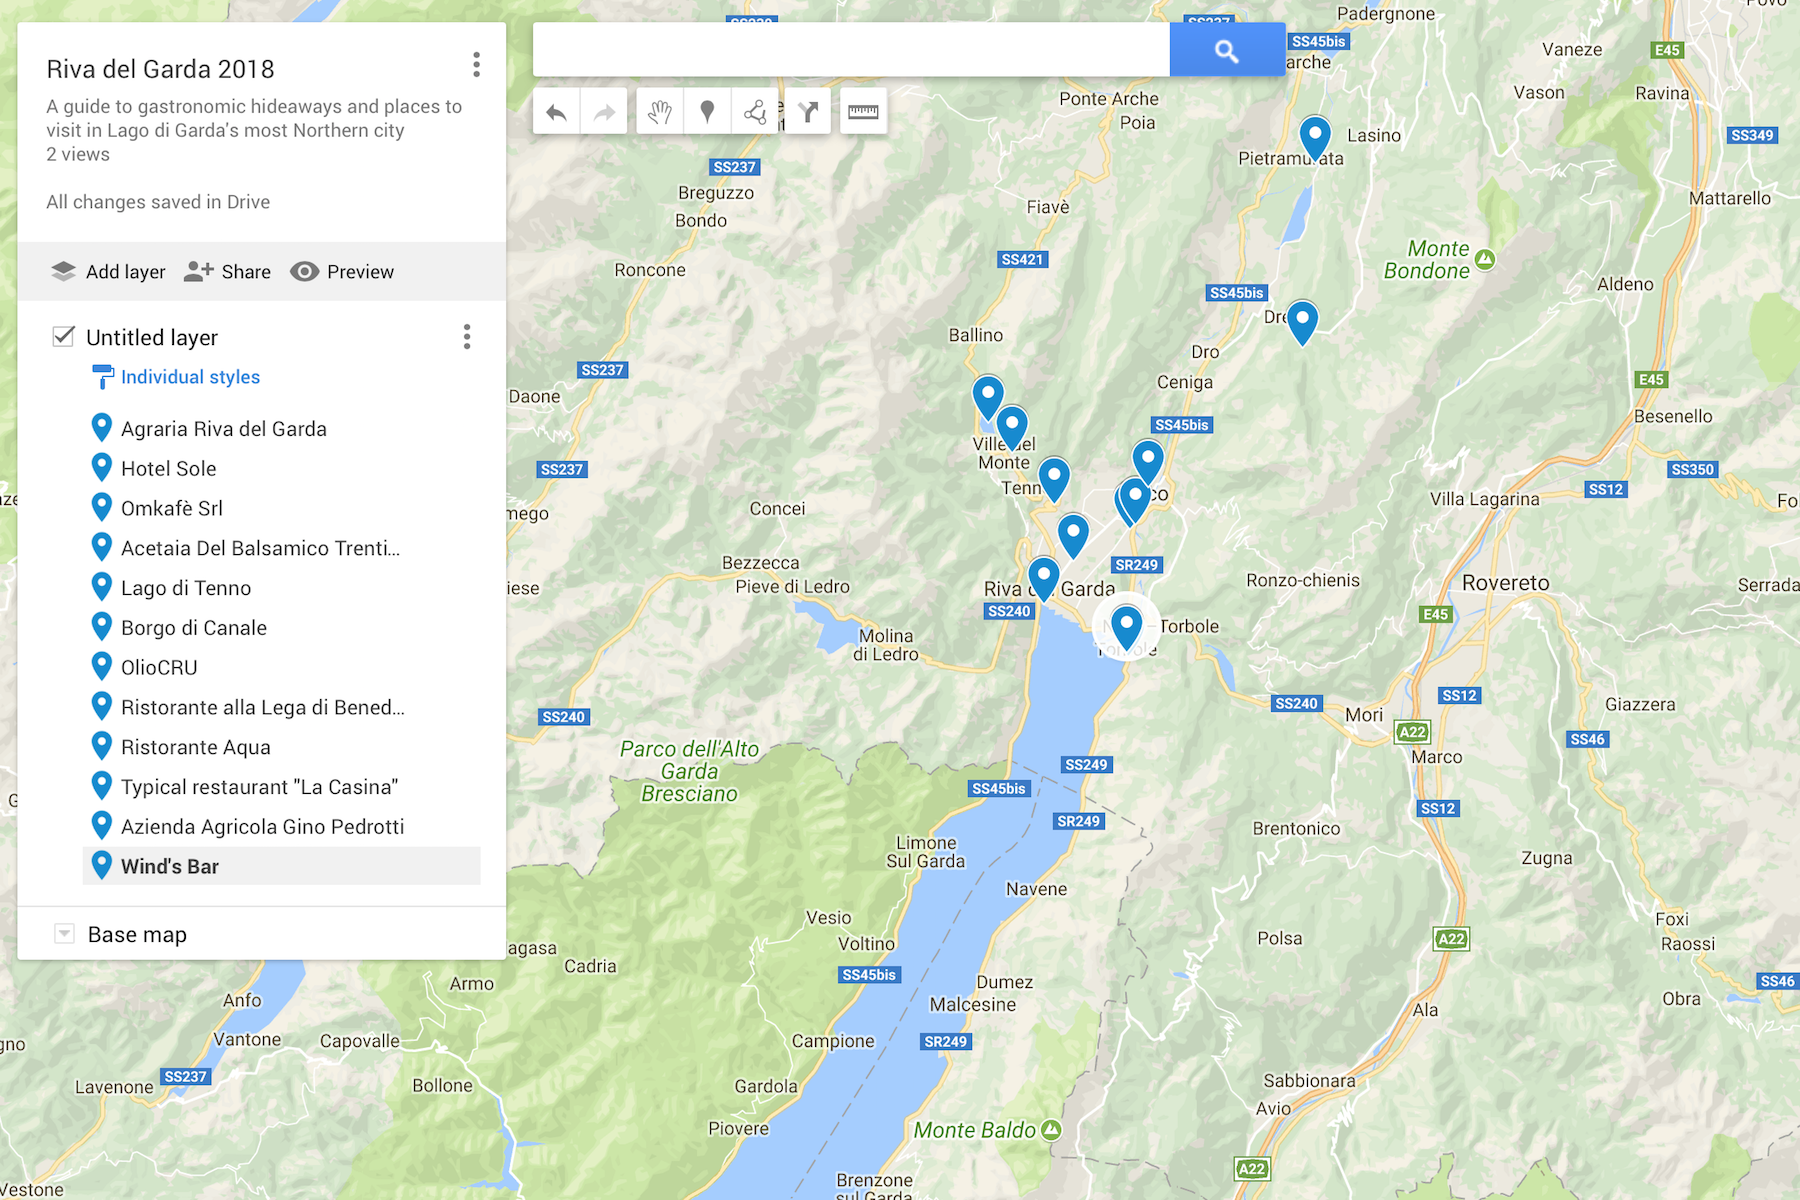Click the Untitled layer name
This screenshot has width=1800, height=1200.
coord(152,337)
